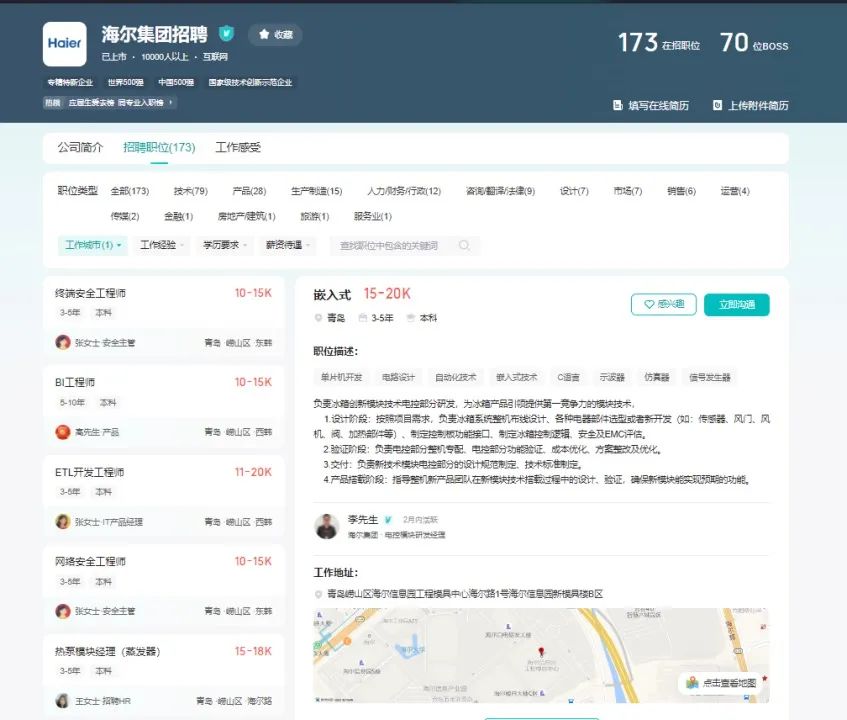The width and height of the screenshot is (847, 720).
Task: Open the 薪资待遇 dropdown
Action: (x=287, y=245)
